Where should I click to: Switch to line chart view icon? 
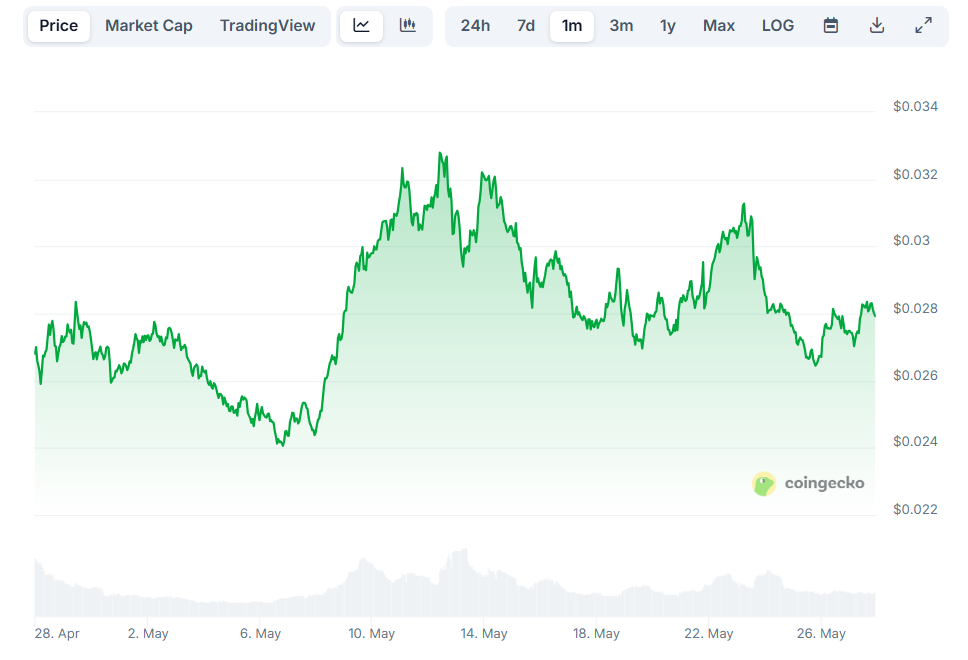pyautogui.click(x=361, y=25)
